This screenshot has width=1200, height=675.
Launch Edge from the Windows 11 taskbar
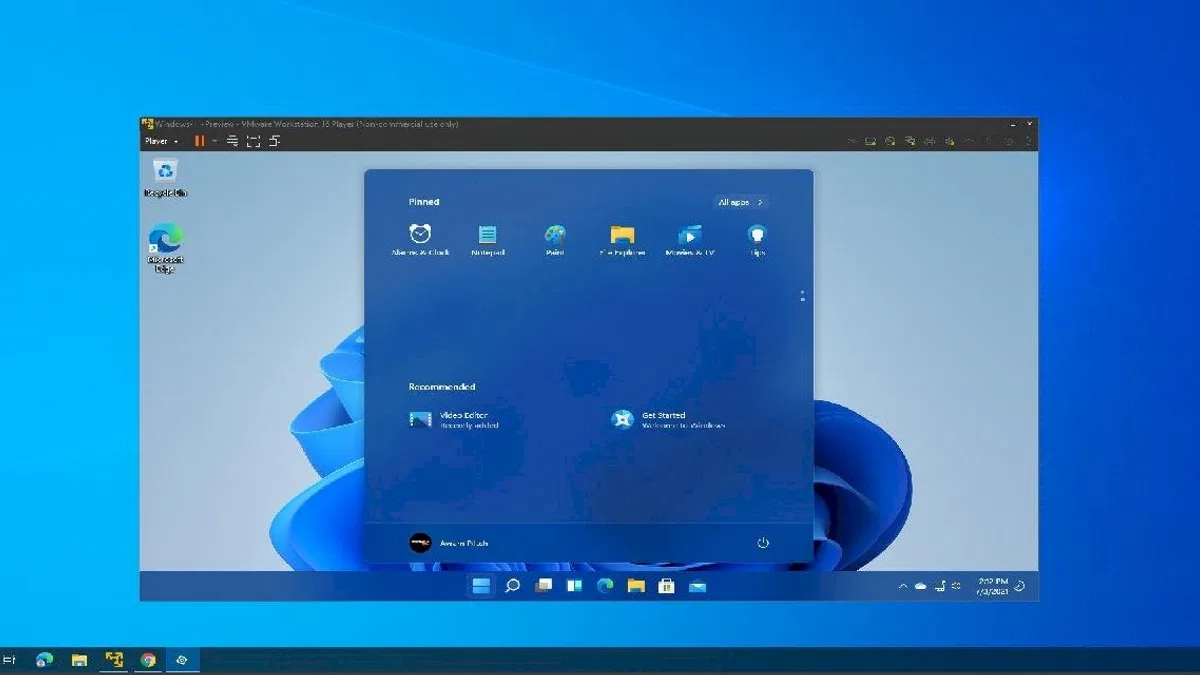[605, 586]
